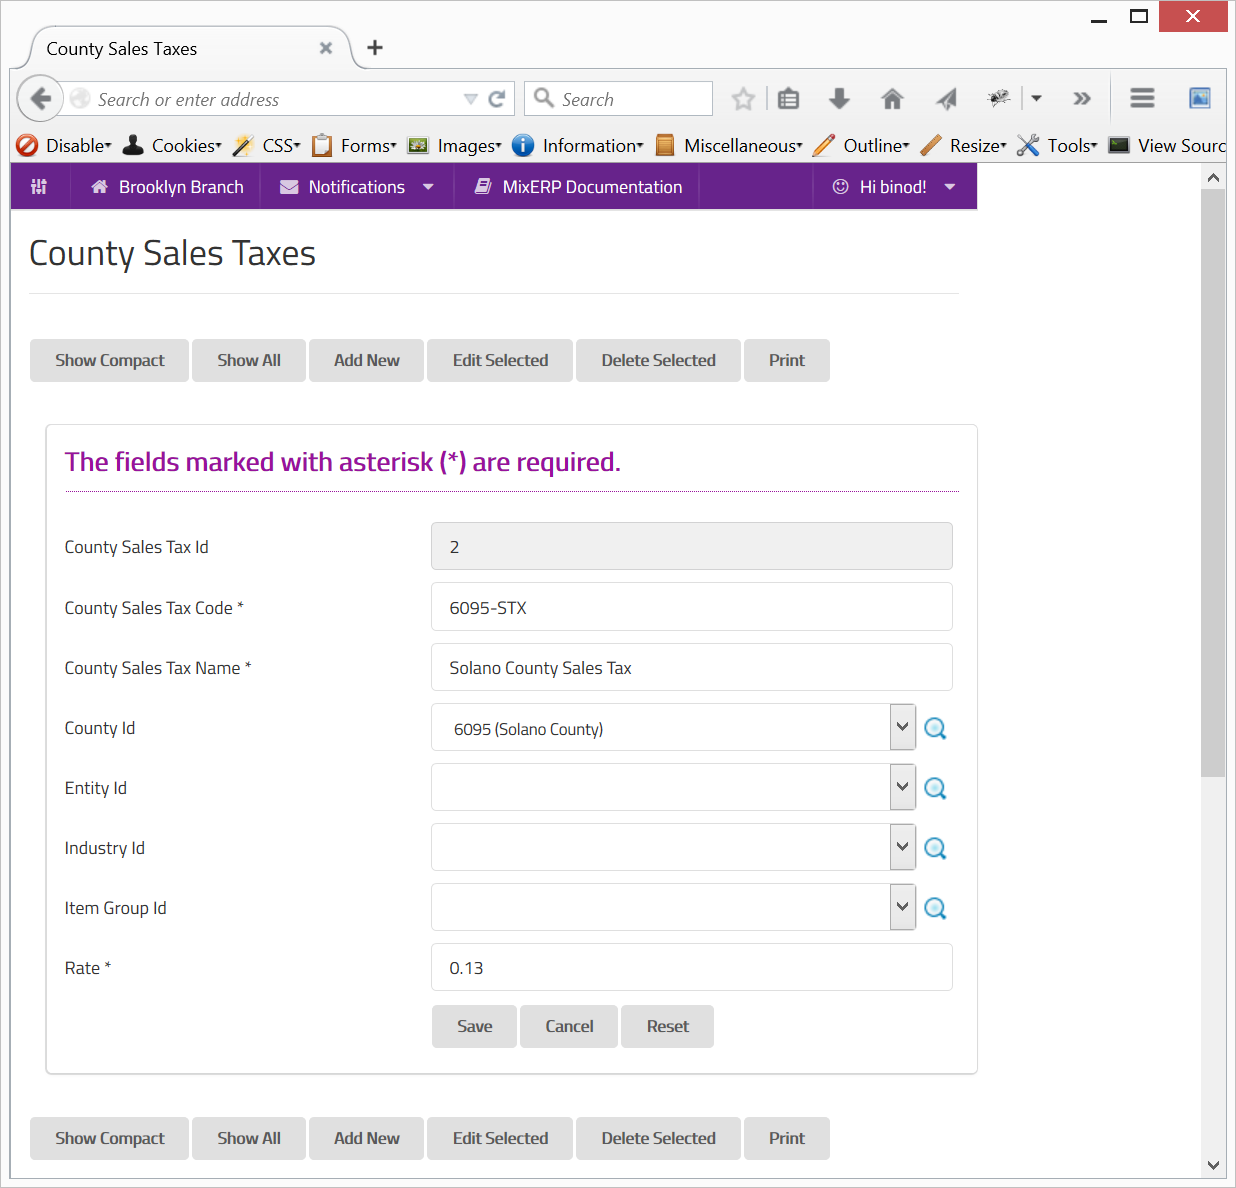
Task: Open lookup search icon for County Id
Action: (x=935, y=728)
